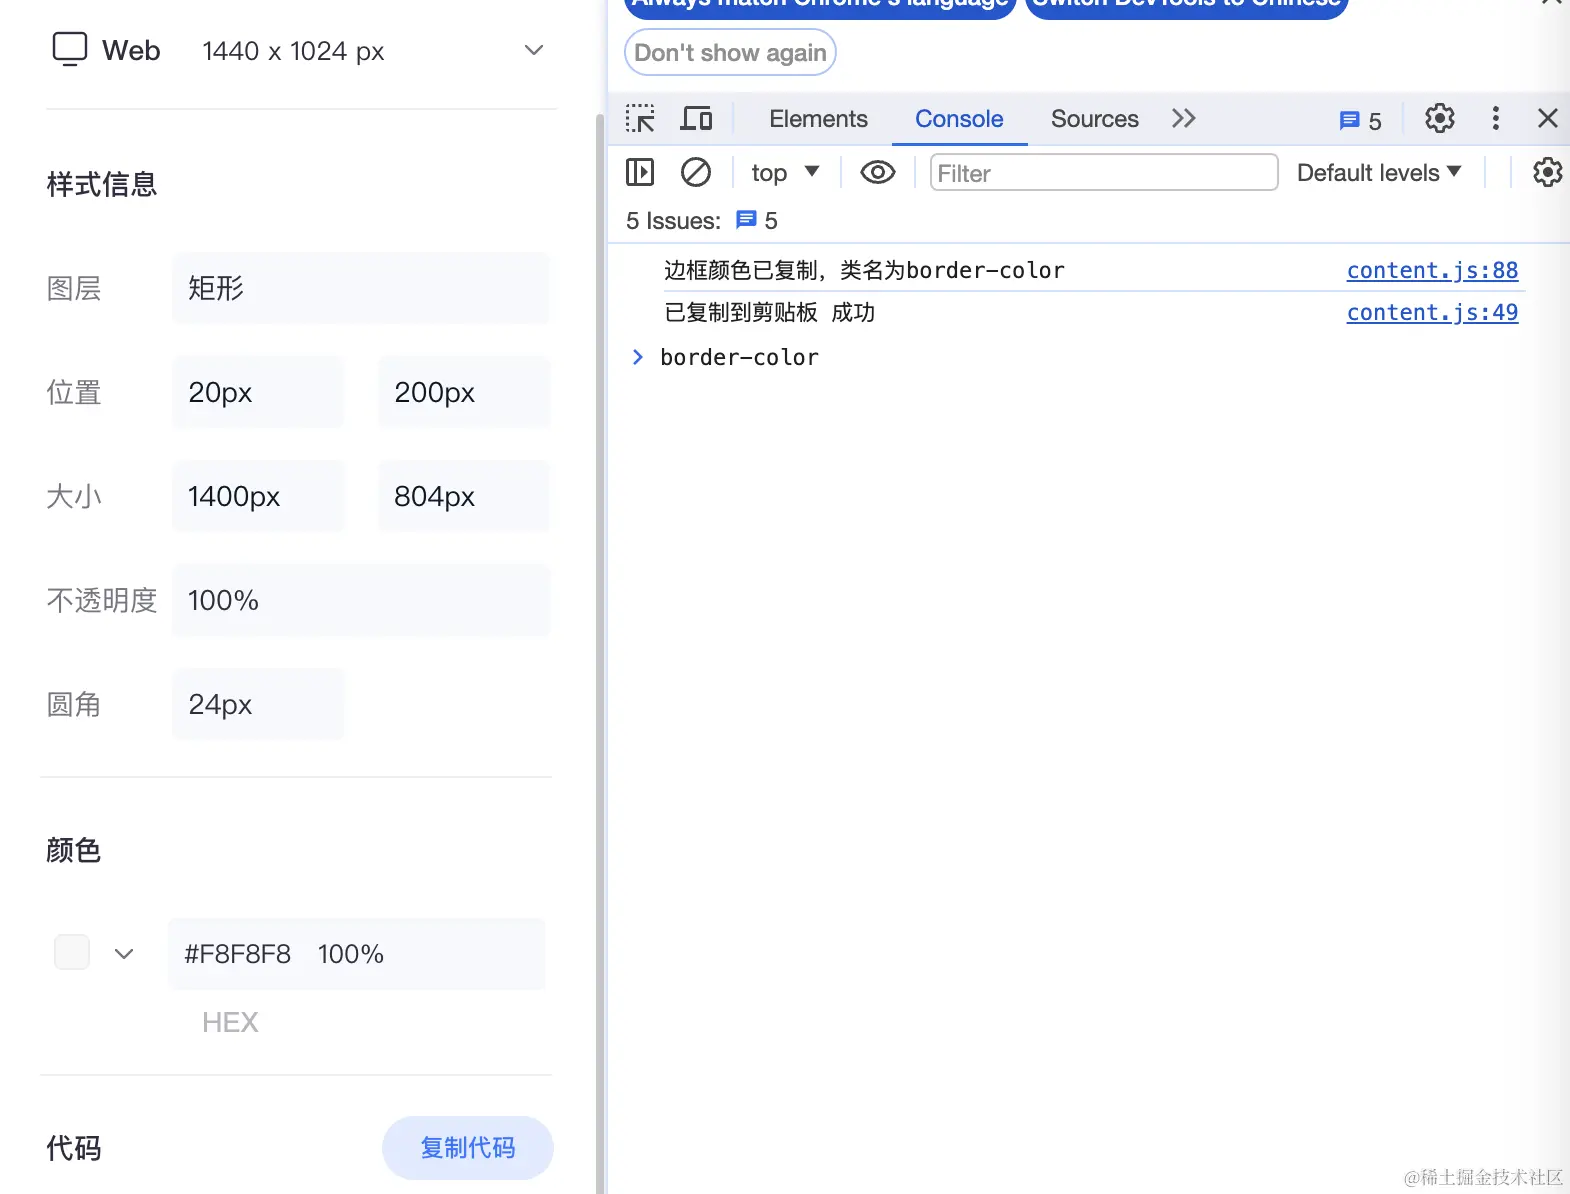
Task: Click the opacity value 100%
Action: coord(360,600)
